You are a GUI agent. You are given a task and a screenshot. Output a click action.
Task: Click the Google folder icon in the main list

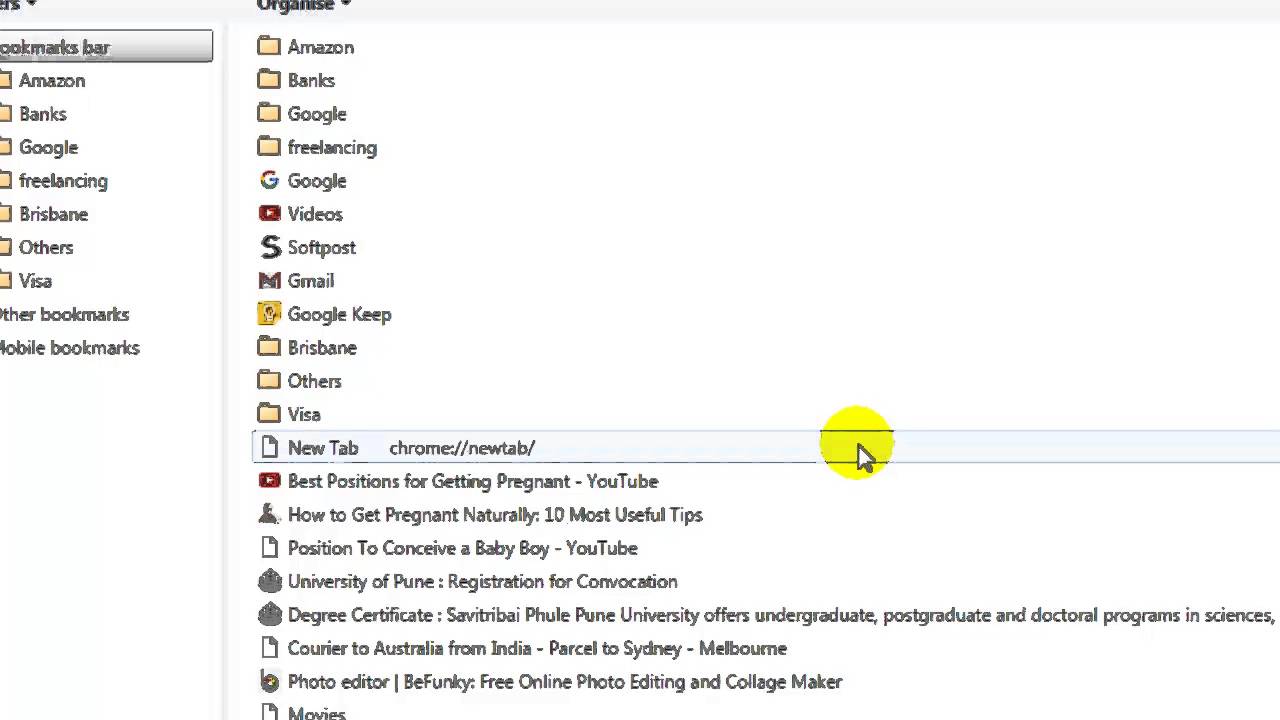pyautogui.click(x=269, y=113)
